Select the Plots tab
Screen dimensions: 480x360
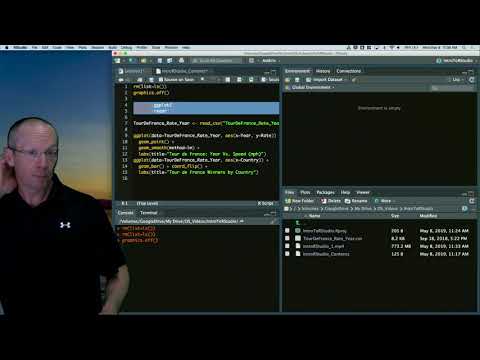(x=305, y=192)
